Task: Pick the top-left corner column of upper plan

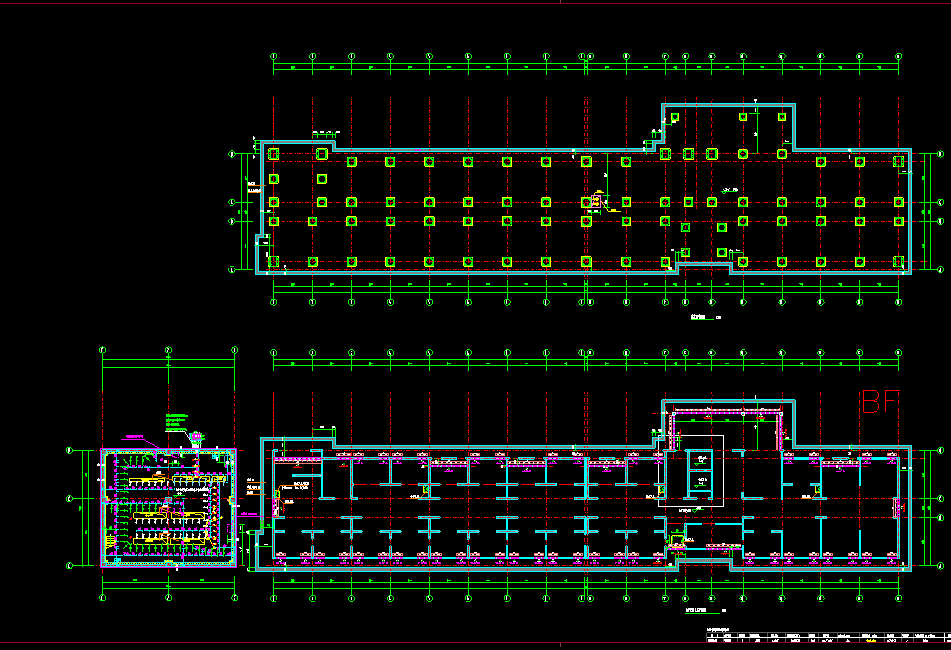Action: click(x=273, y=154)
